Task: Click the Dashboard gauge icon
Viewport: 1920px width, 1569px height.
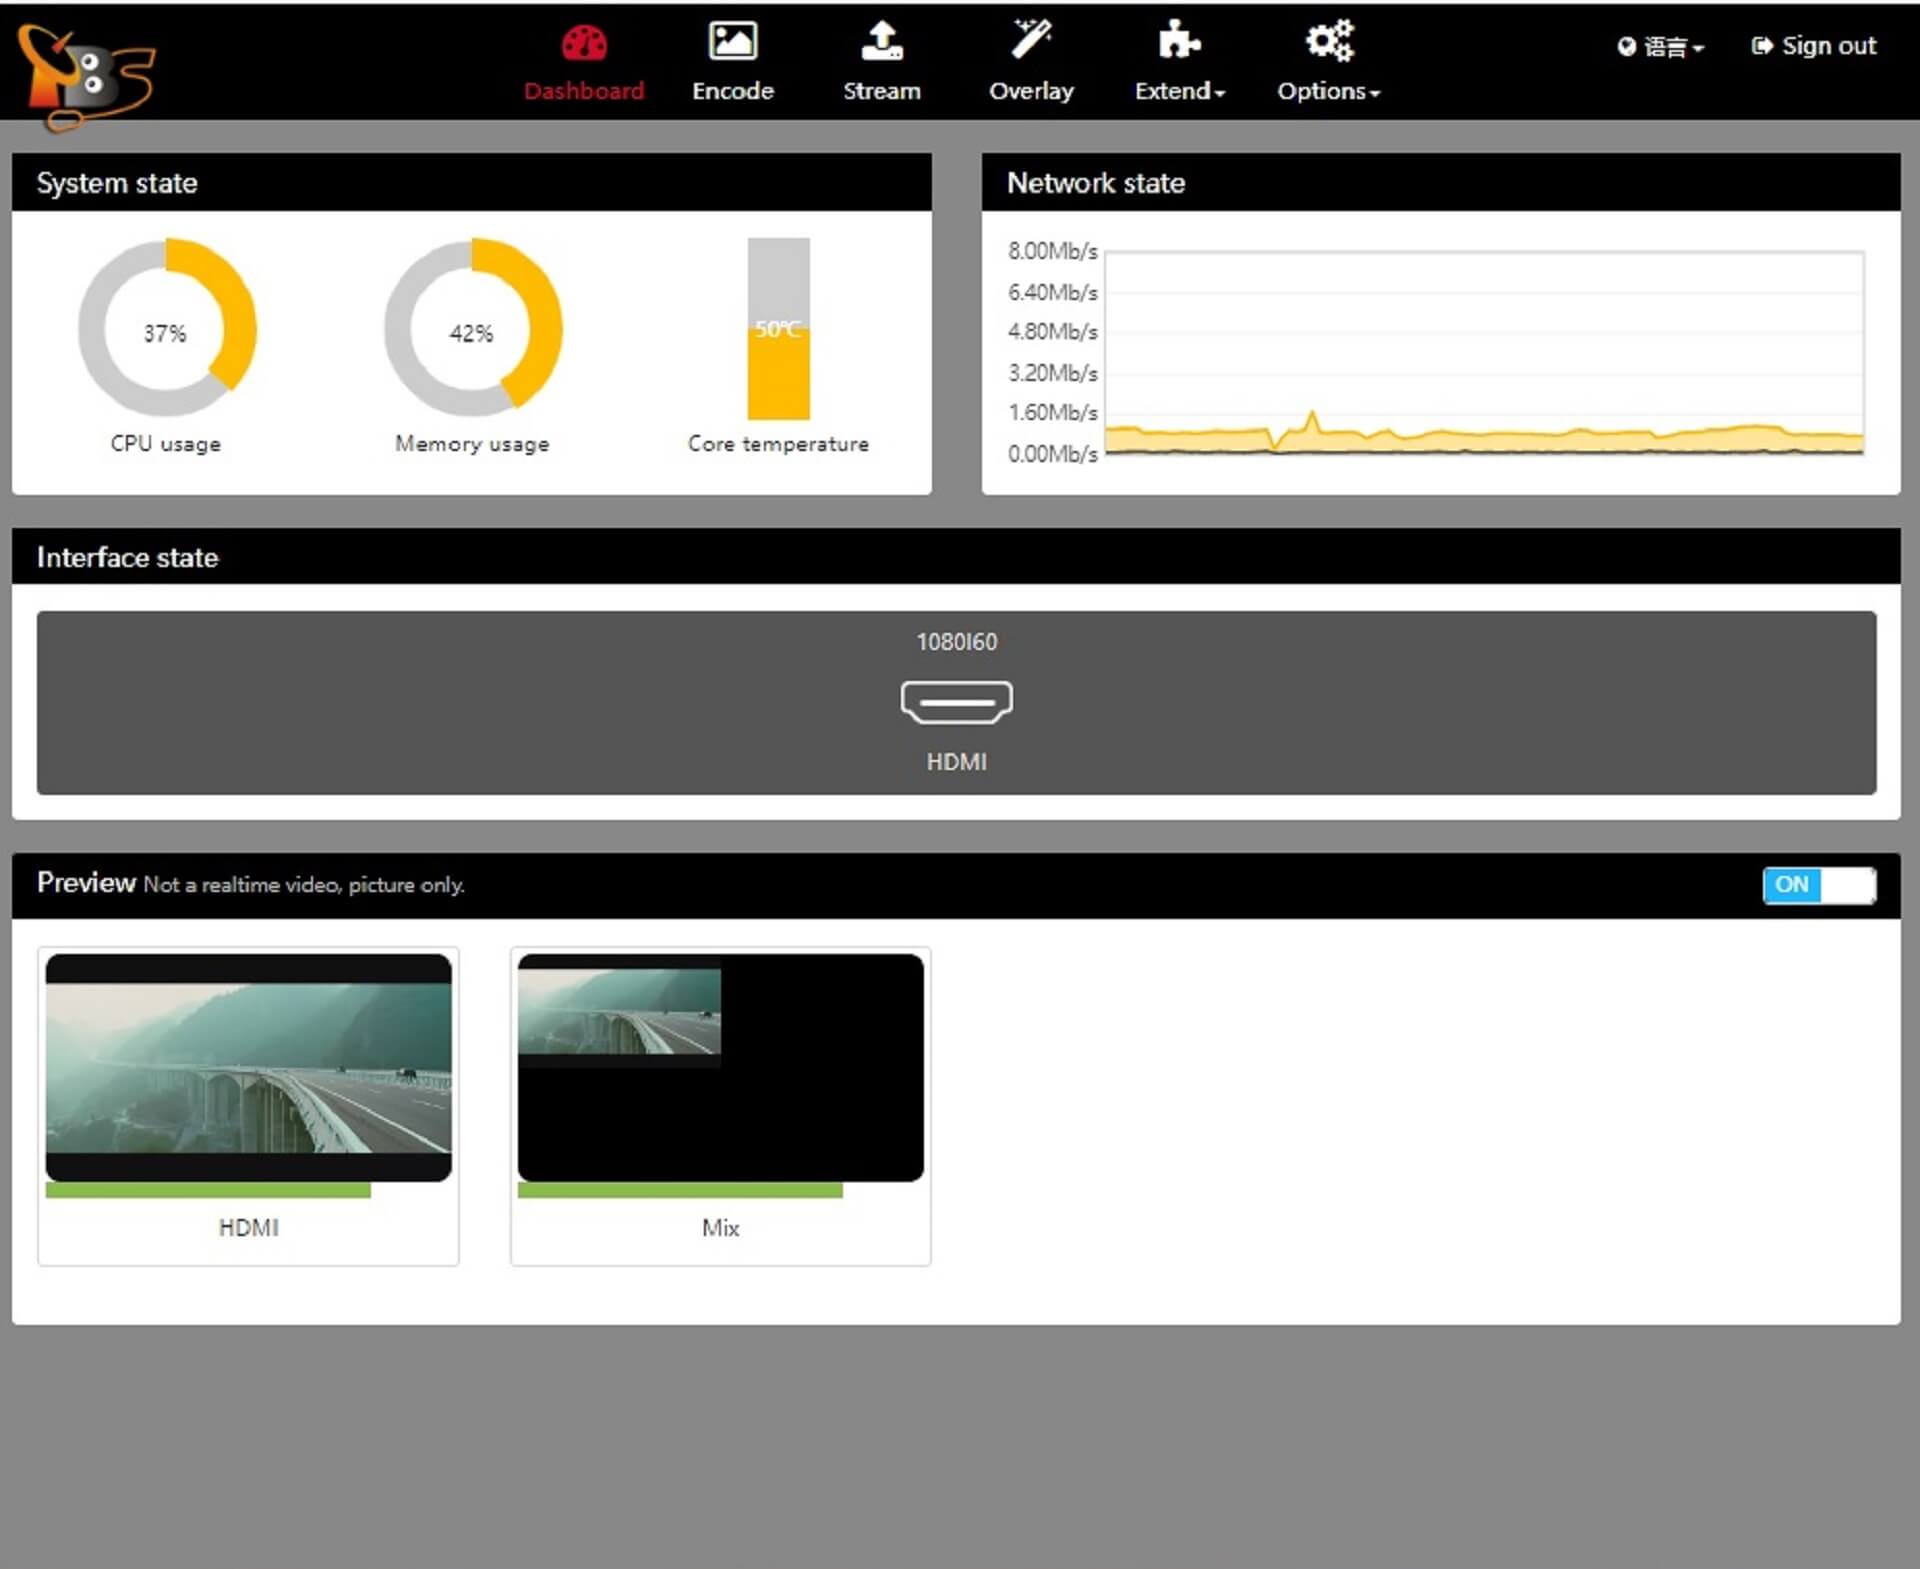Action: (x=584, y=43)
